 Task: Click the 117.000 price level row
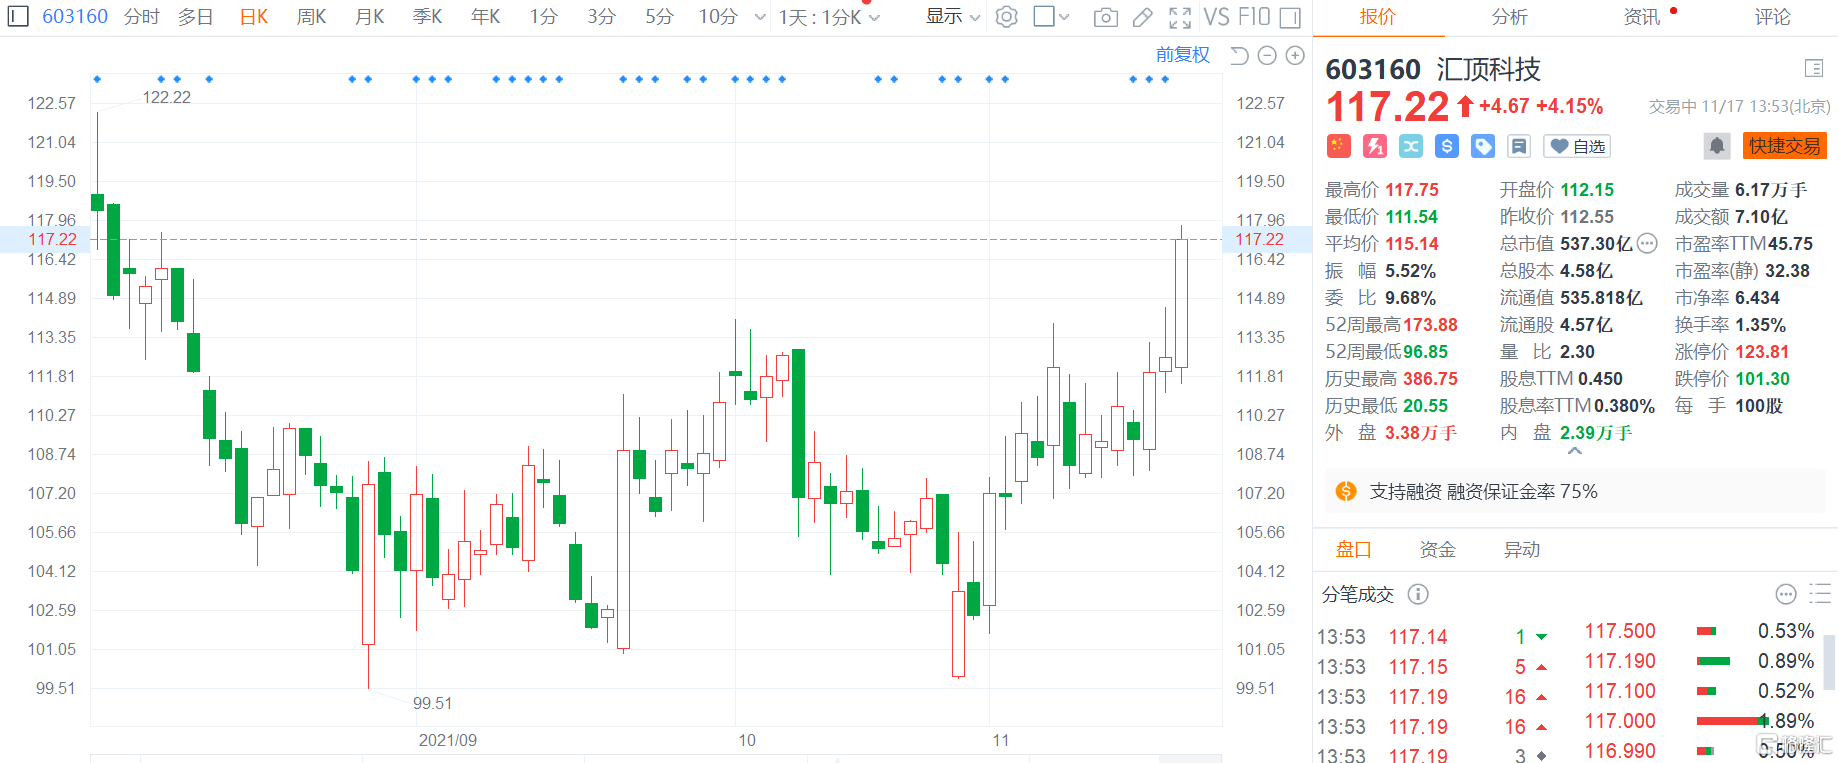[1698, 721]
